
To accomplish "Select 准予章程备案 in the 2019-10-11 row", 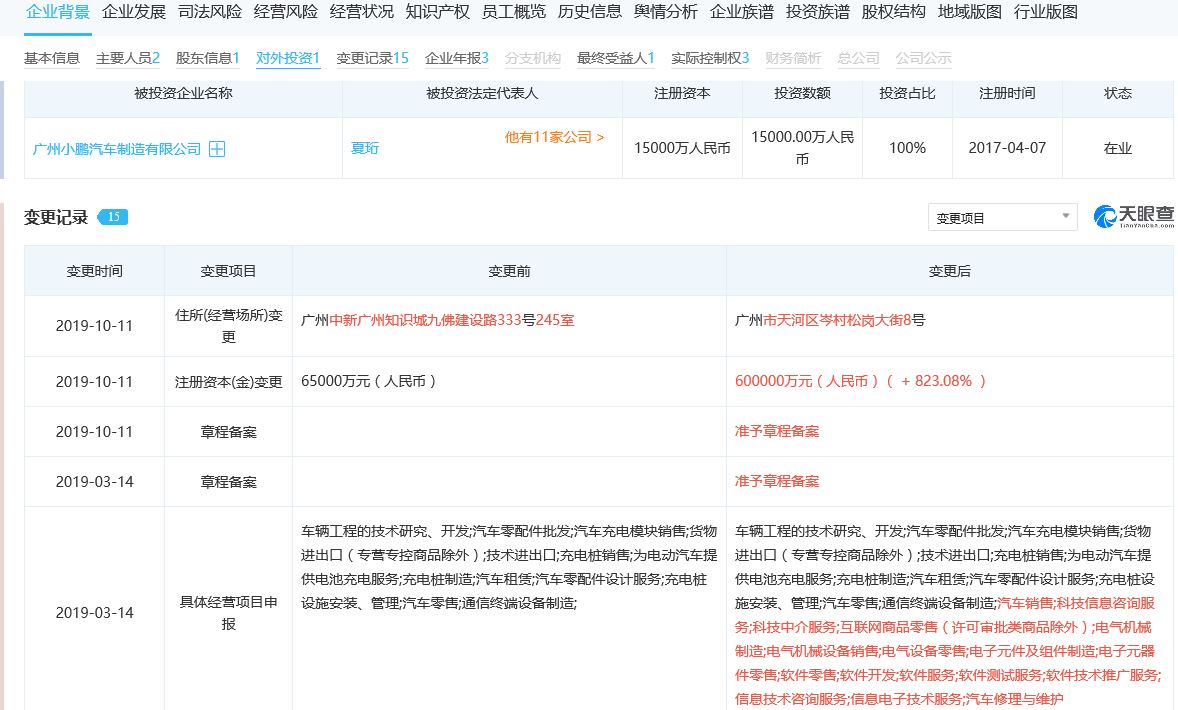I will tap(777, 431).
